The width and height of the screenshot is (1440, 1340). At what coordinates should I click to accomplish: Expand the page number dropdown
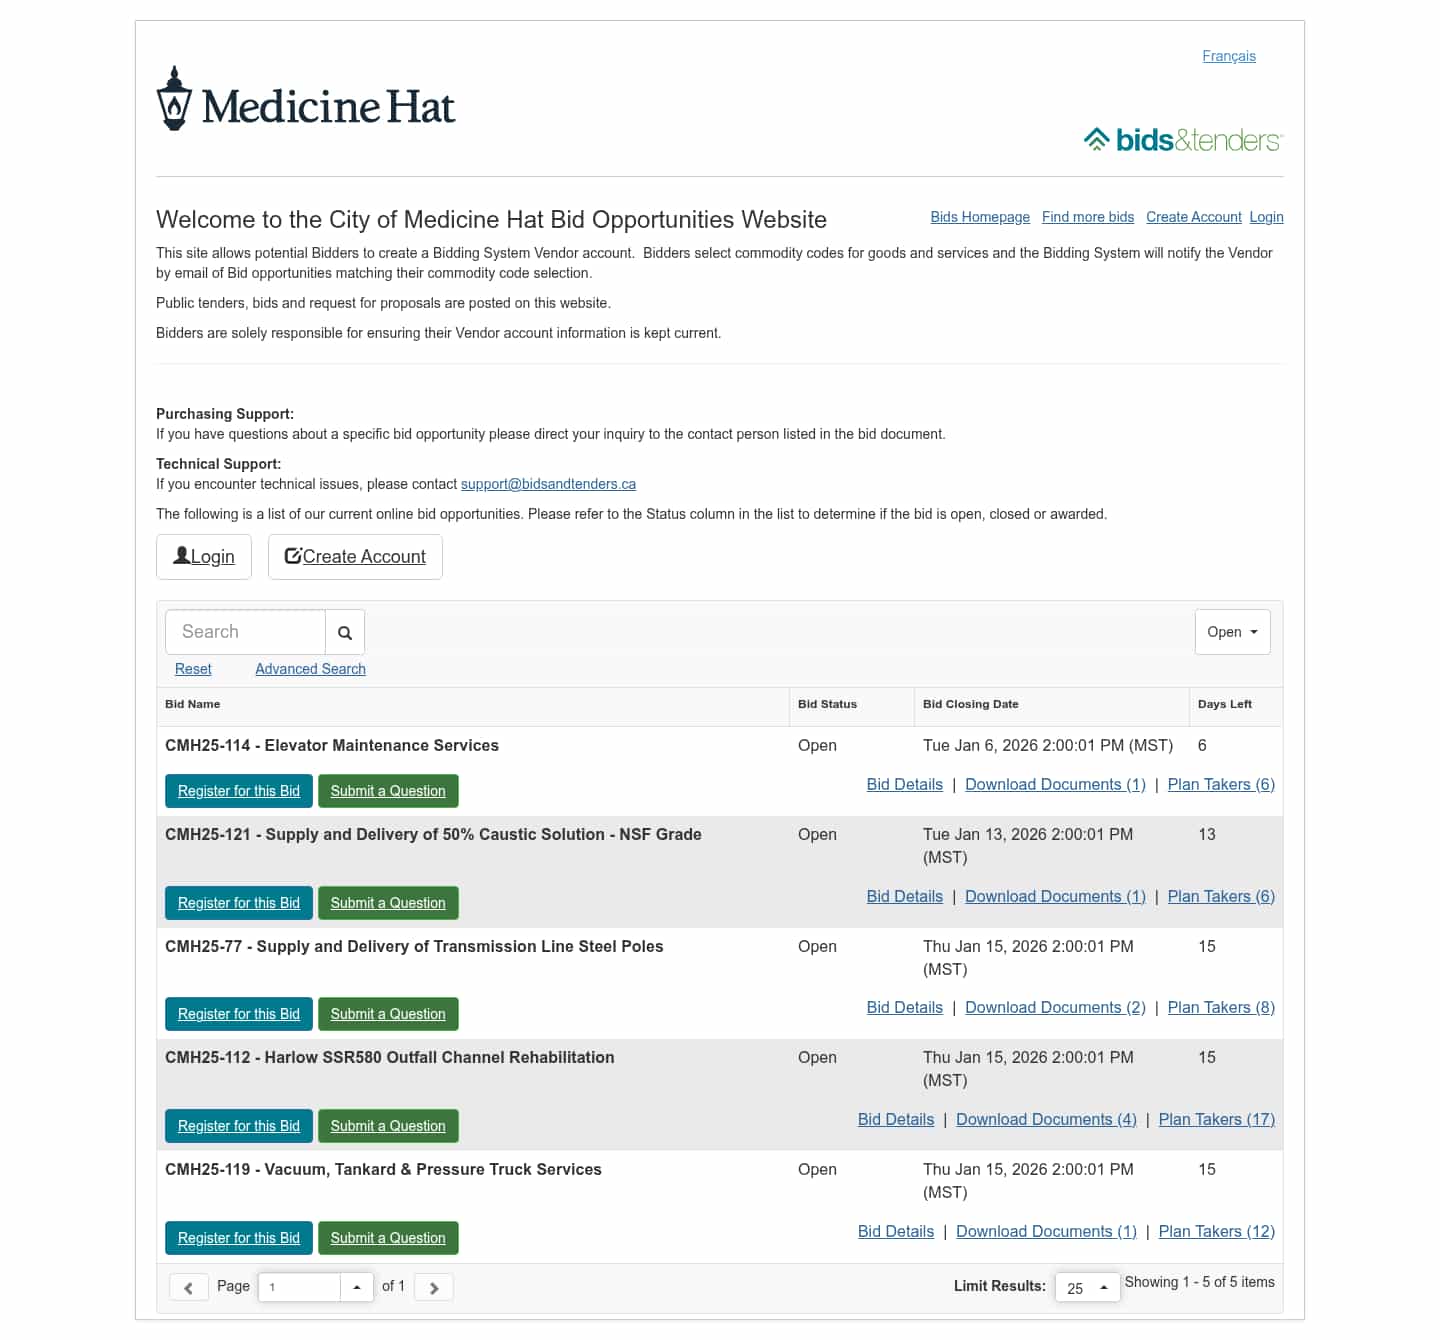click(x=357, y=1287)
